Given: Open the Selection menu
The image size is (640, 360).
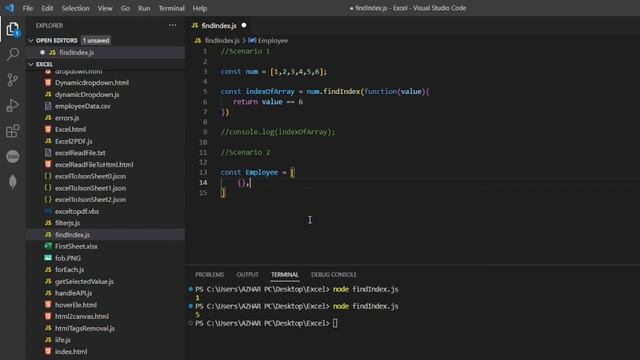Looking at the screenshot, I should click(76, 8).
